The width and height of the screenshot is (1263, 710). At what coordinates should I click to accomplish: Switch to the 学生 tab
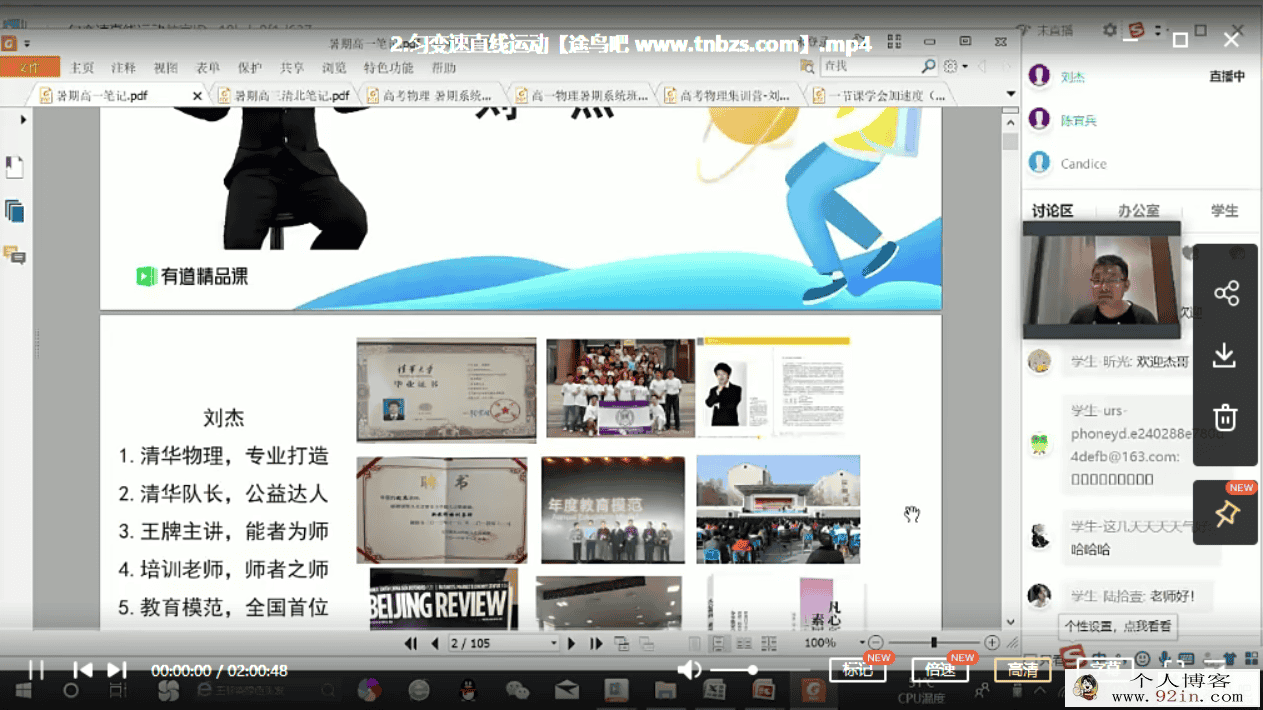1224,211
